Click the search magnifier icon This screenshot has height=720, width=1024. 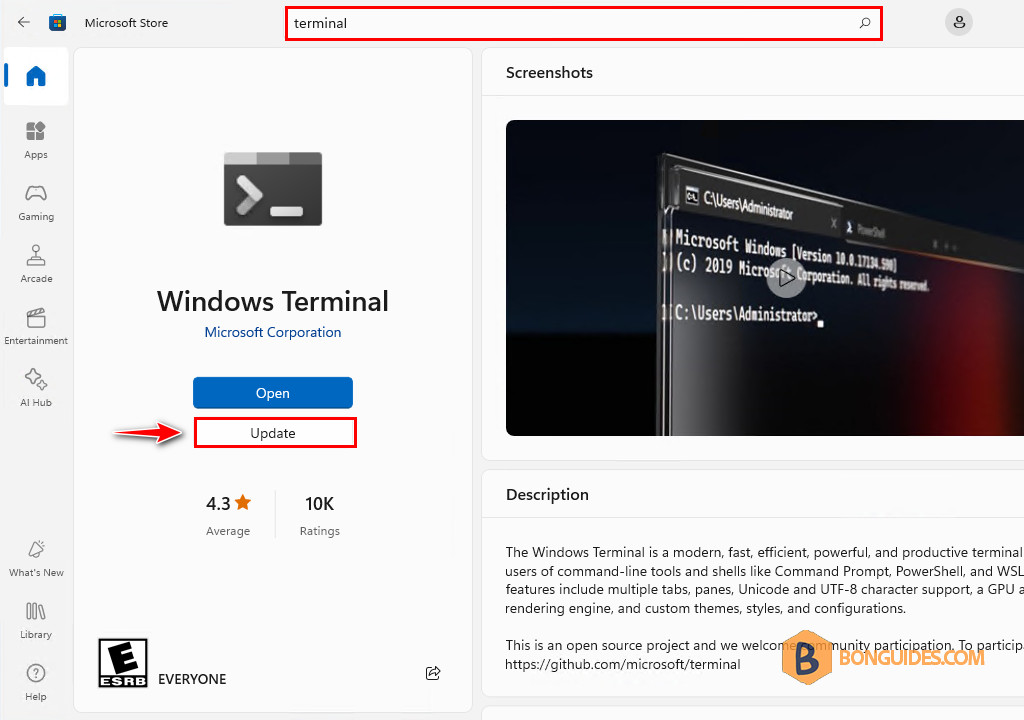865,23
